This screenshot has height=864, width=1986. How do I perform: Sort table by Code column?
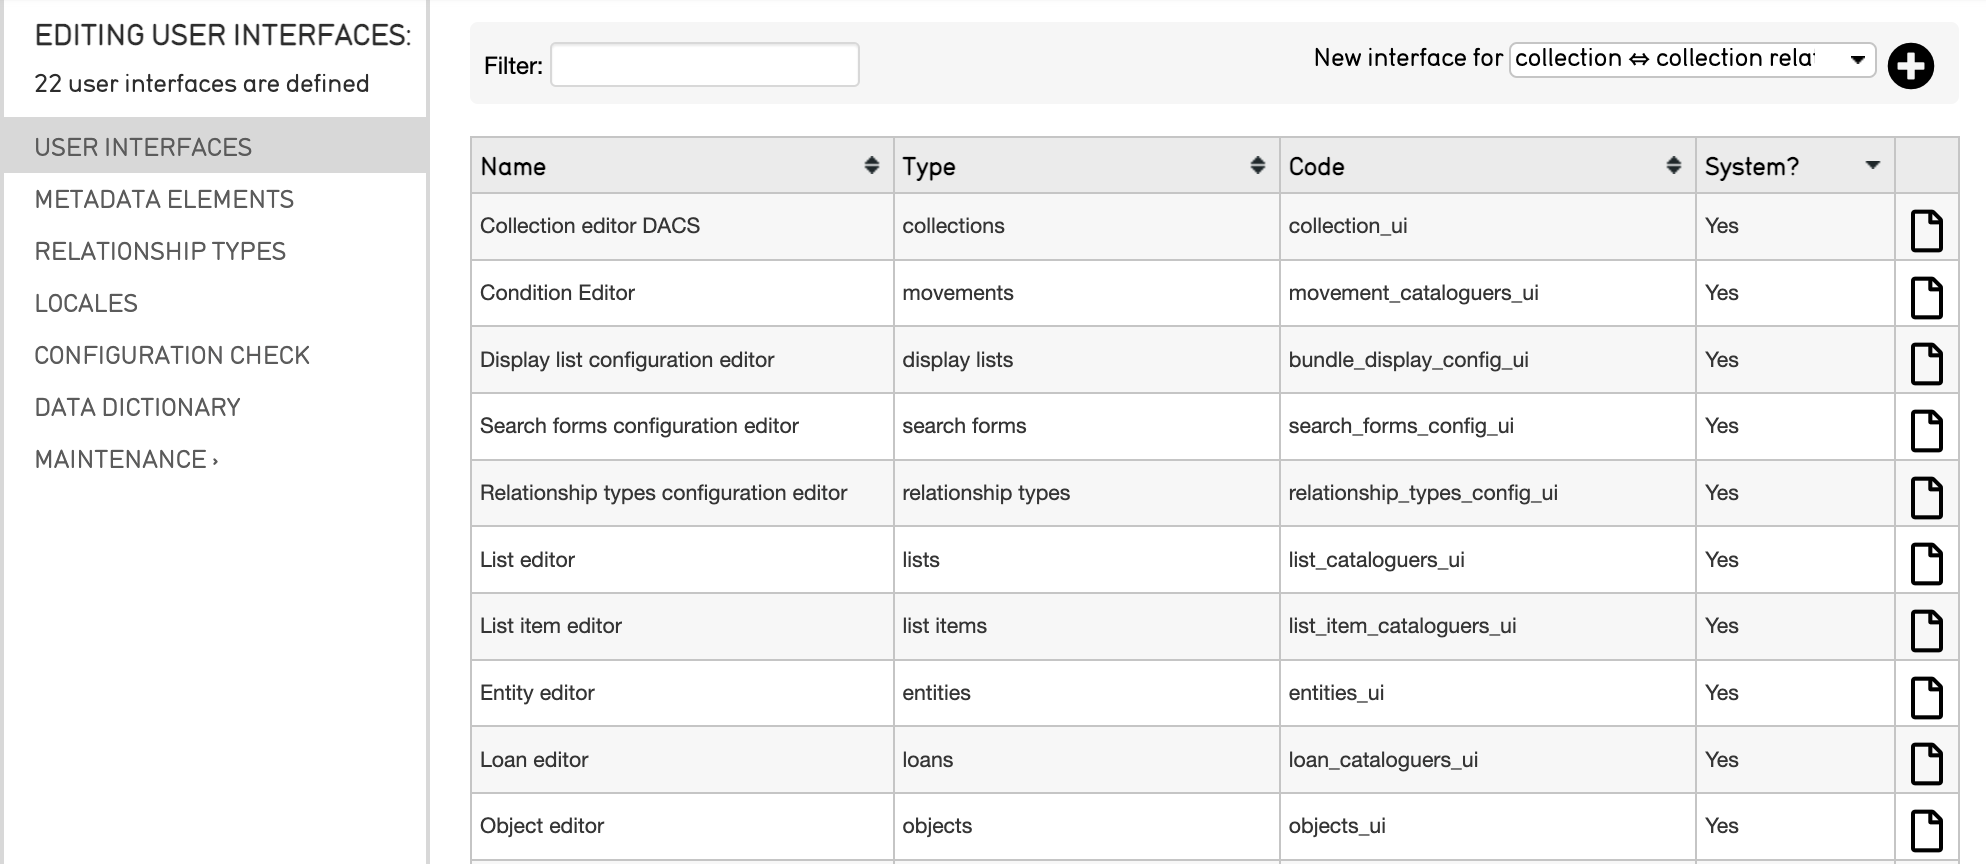(1673, 166)
